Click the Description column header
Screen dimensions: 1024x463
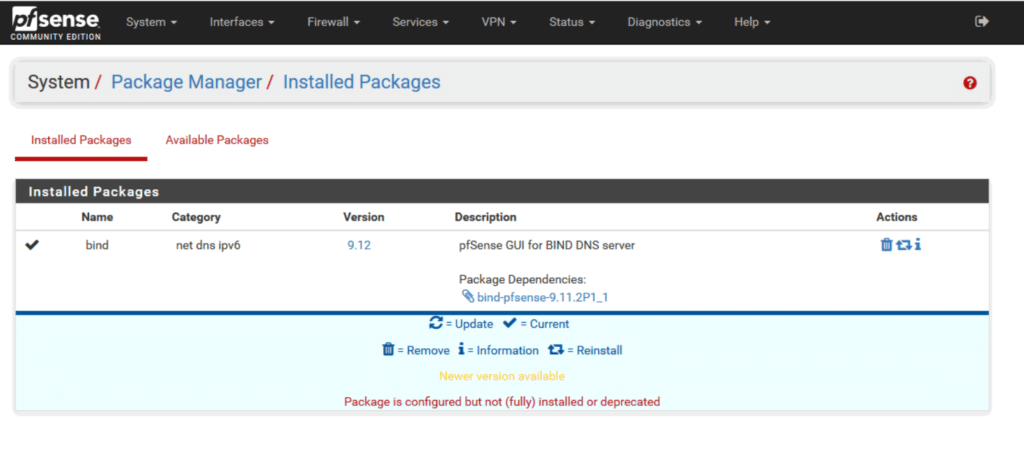[x=485, y=217]
